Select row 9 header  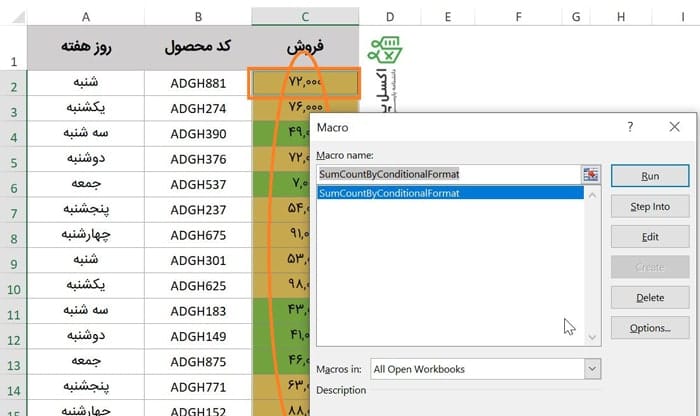pos(13,261)
